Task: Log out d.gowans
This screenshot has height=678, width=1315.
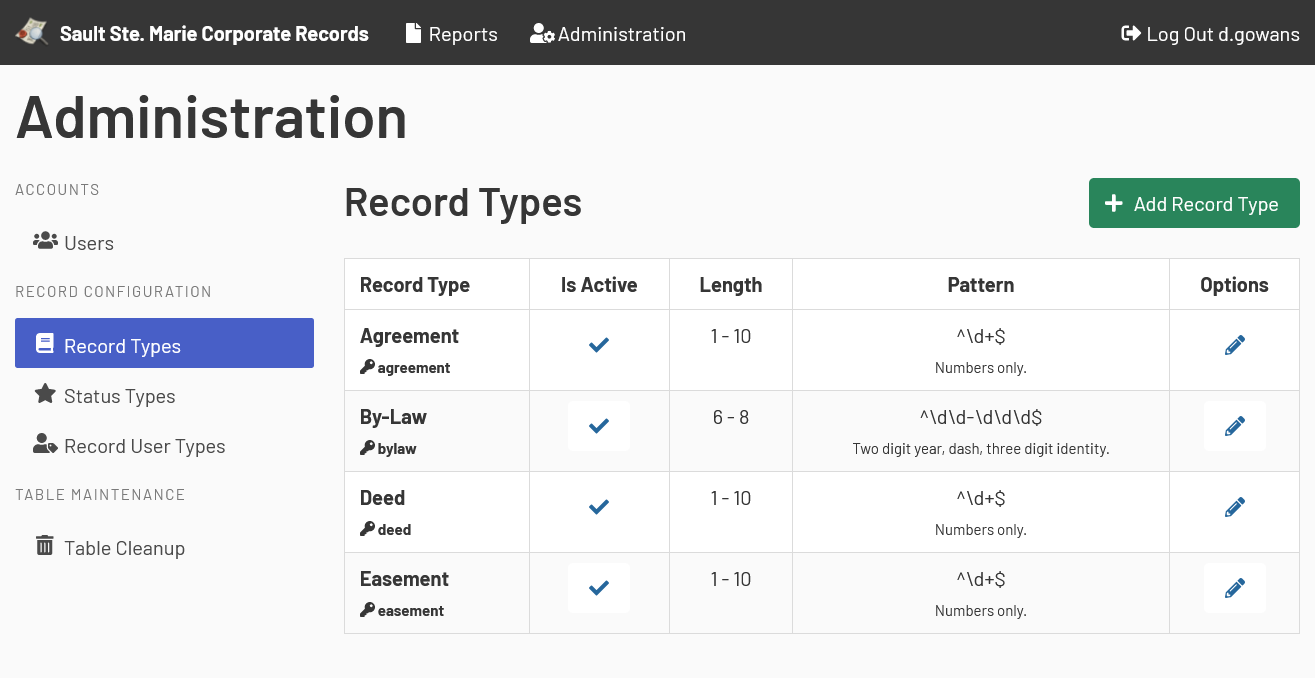Action: coord(1210,34)
